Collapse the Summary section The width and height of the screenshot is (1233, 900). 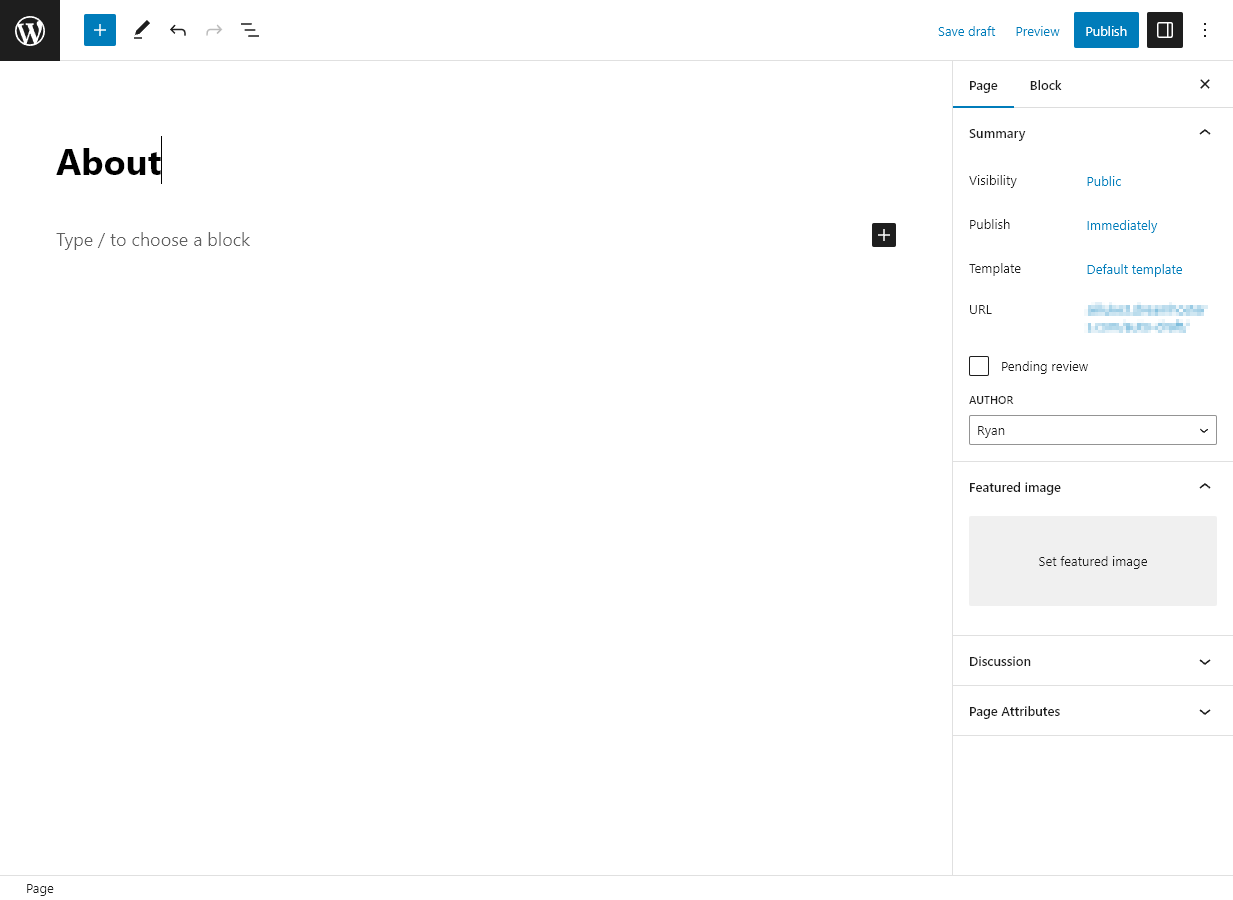[1204, 132]
